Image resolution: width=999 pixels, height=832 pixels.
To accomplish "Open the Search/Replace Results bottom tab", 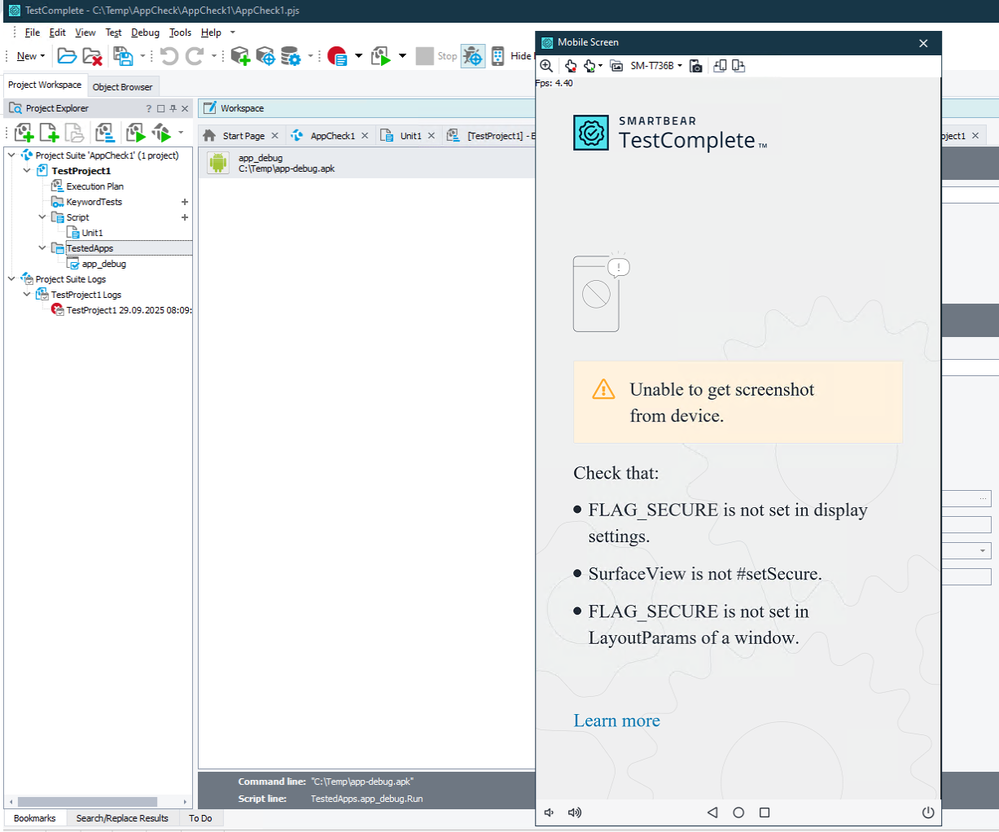I will pos(122,818).
